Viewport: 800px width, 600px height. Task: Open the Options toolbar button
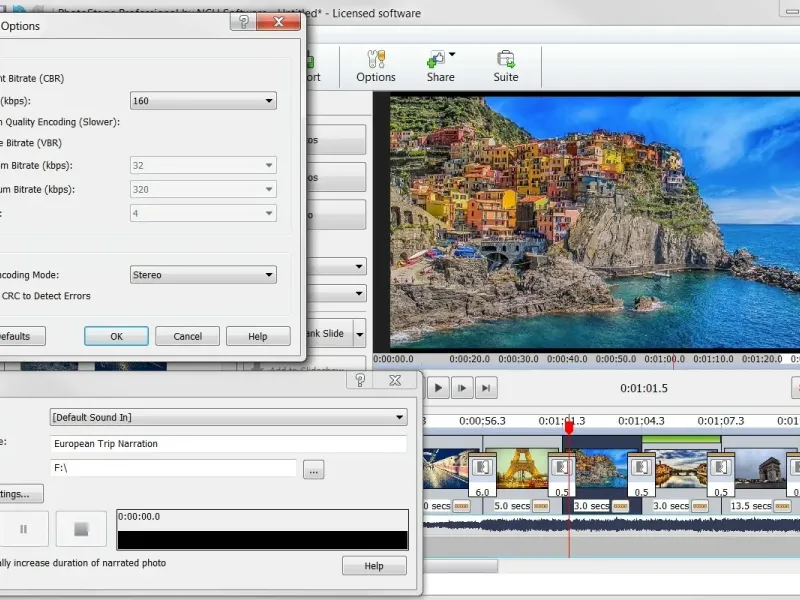pos(376,66)
